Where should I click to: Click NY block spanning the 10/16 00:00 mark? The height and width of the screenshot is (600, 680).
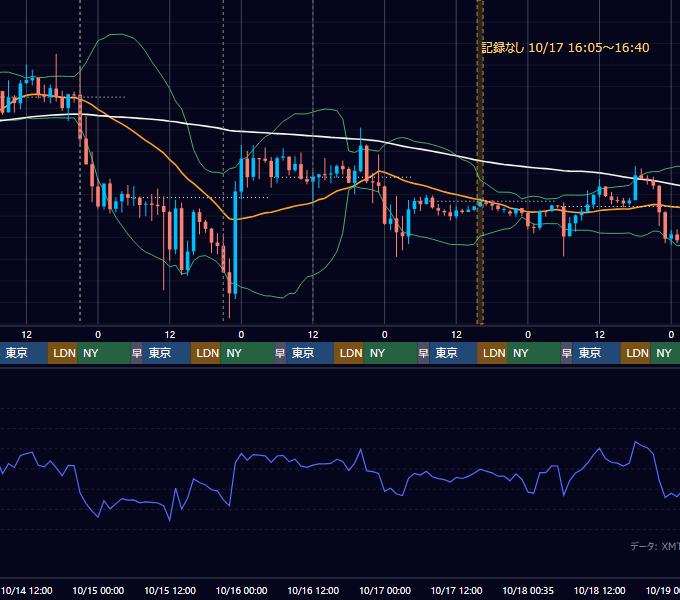pos(247,353)
